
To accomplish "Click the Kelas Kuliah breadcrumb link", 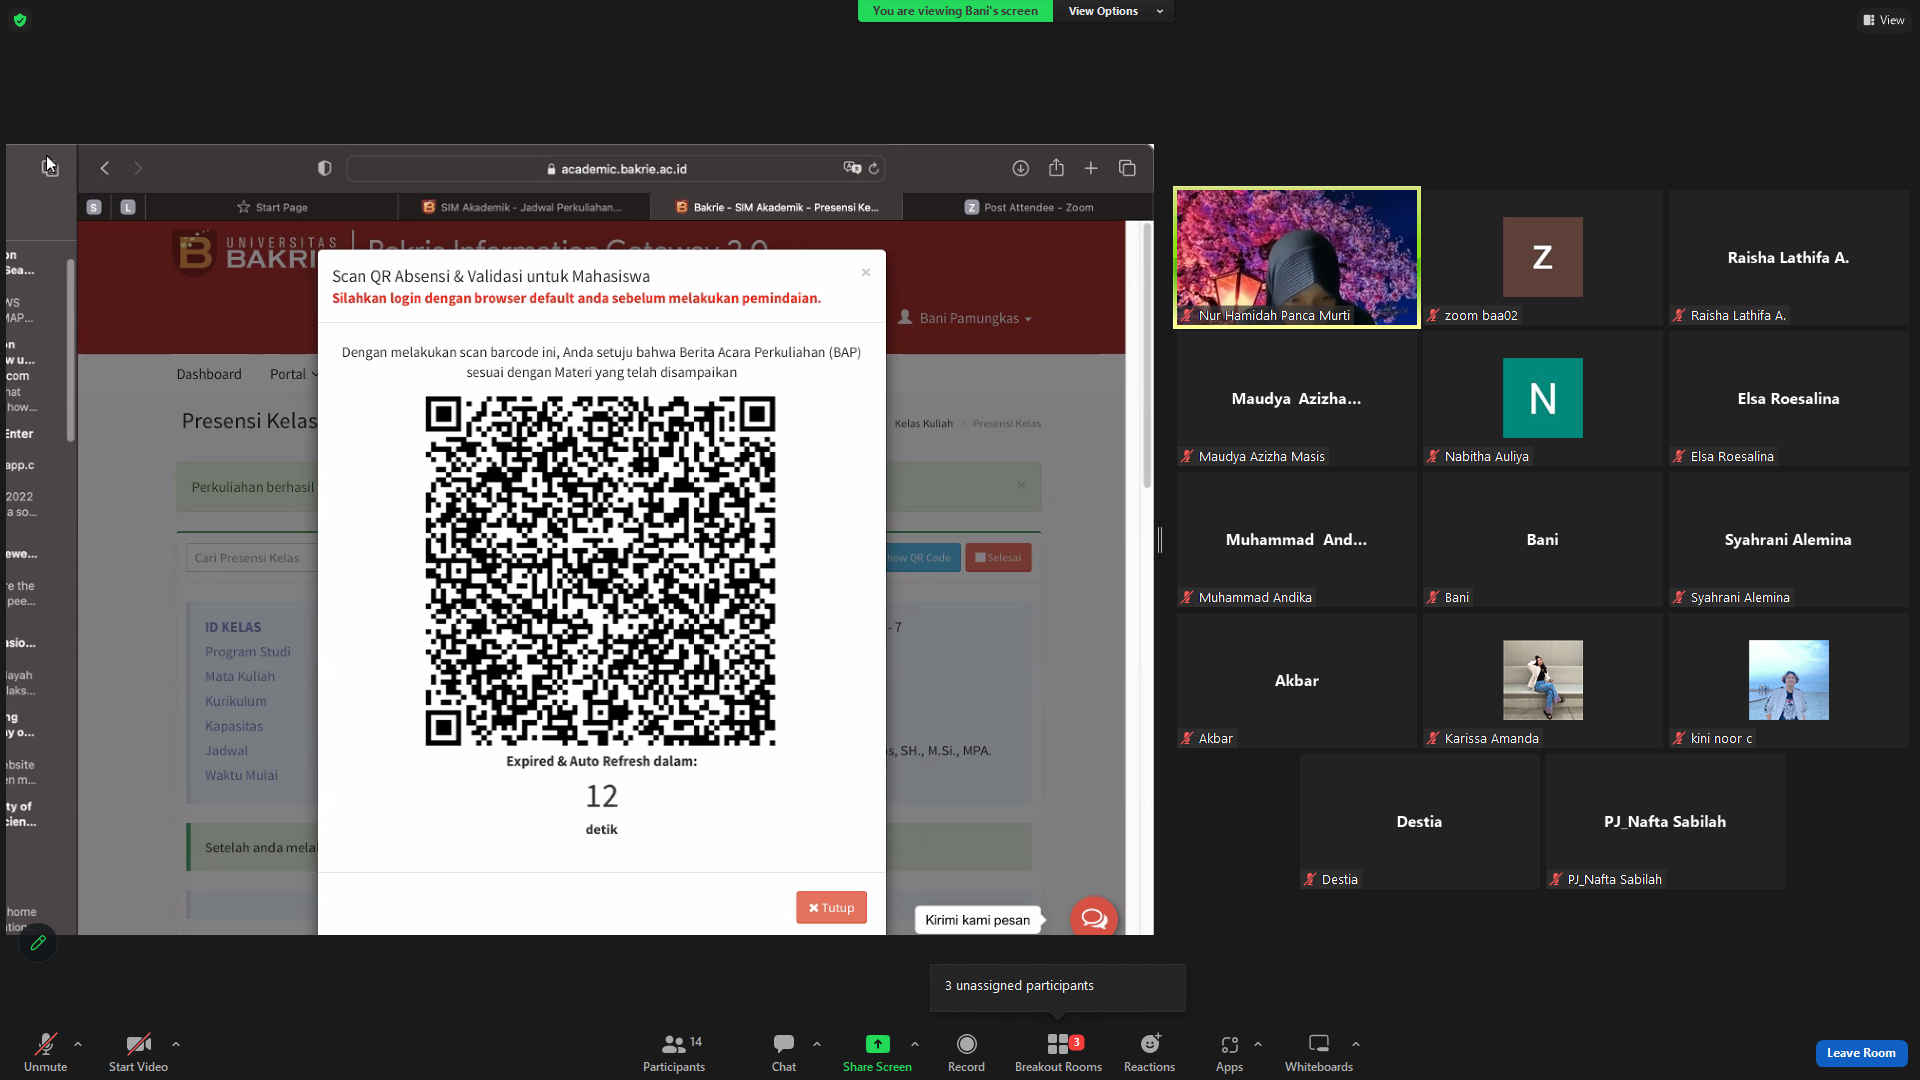I will pos(923,424).
